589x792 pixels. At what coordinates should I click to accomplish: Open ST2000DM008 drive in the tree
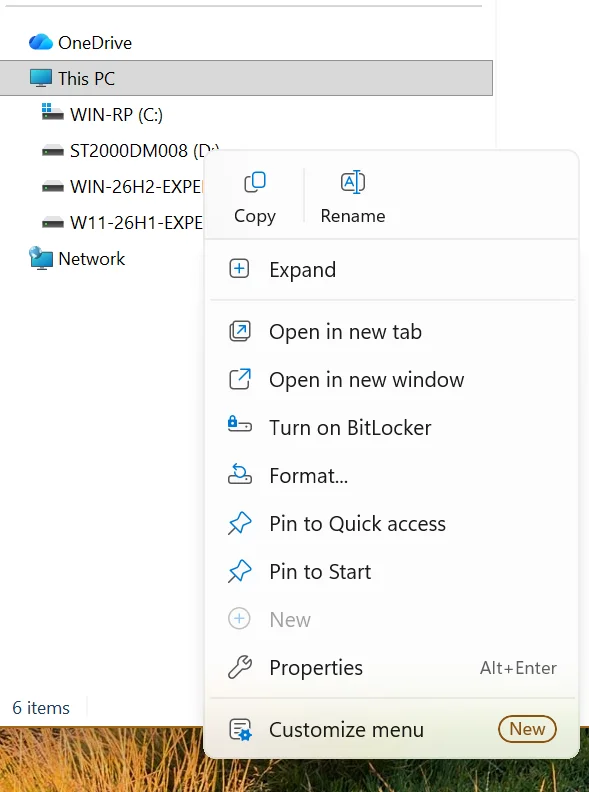(x=136, y=151)
